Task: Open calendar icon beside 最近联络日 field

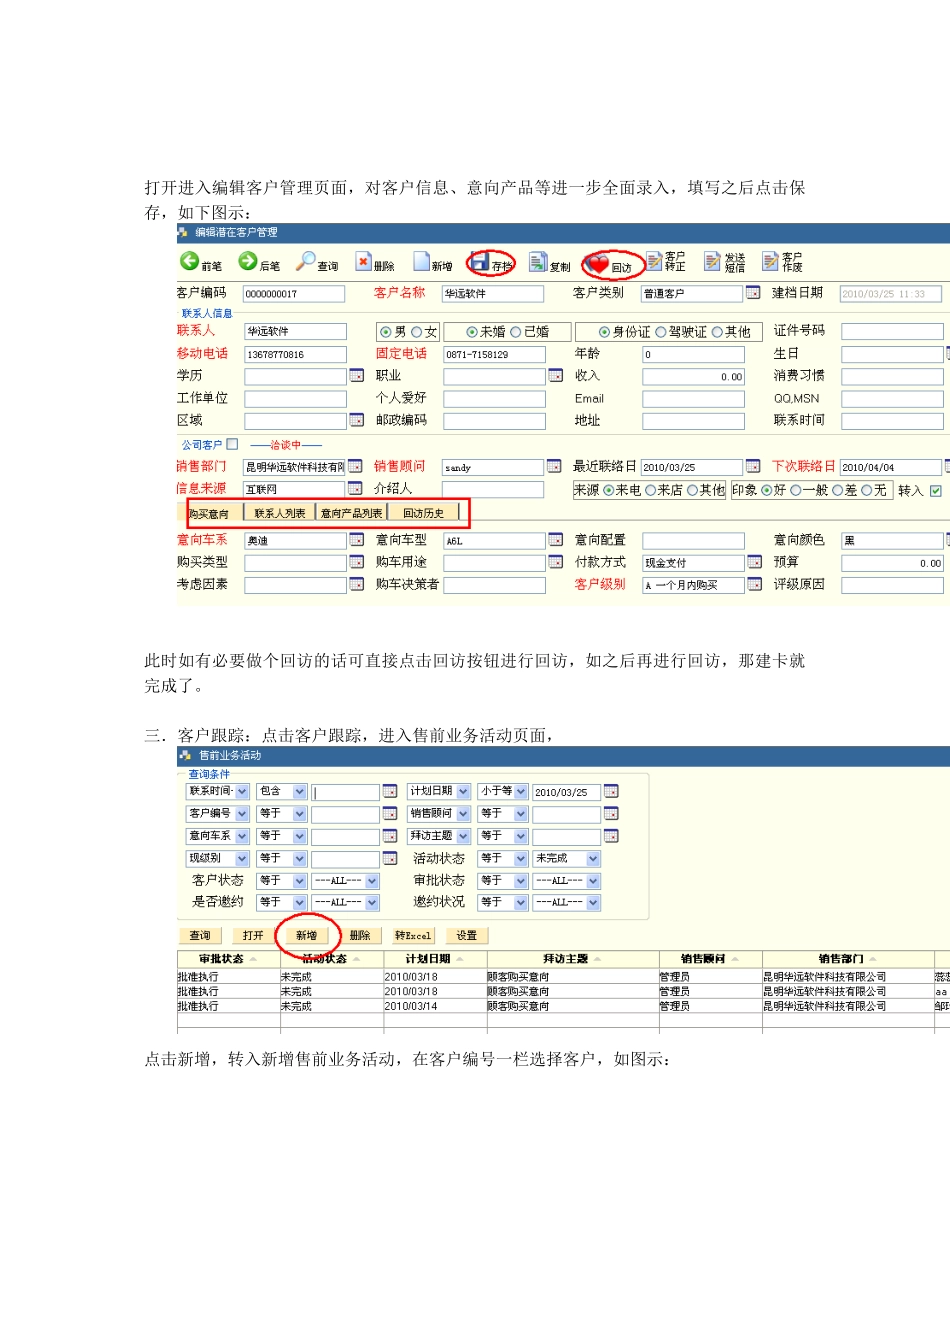Action: [753, 467]
